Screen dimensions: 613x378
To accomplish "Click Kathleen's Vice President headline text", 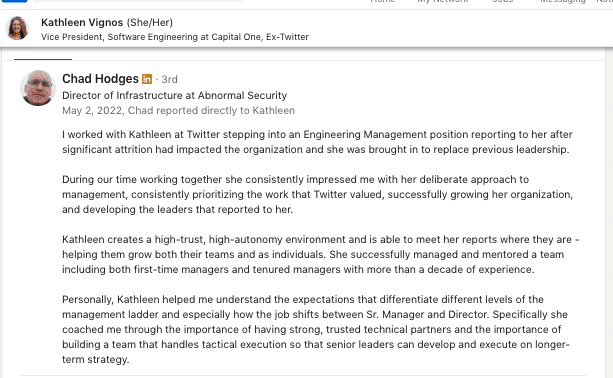I will 175,37.
